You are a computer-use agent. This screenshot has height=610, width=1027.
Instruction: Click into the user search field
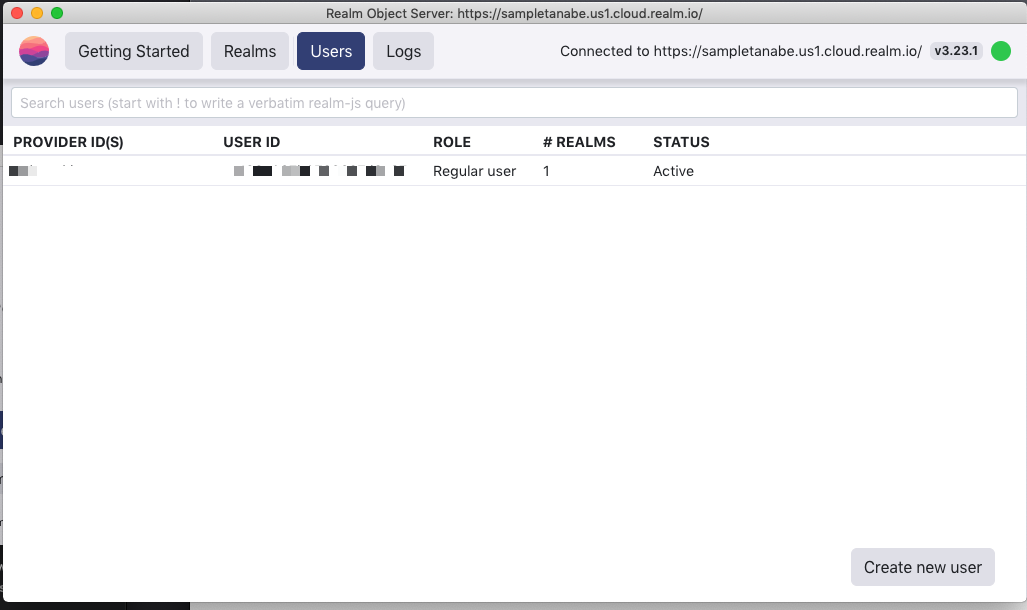[x=513, y=101]
